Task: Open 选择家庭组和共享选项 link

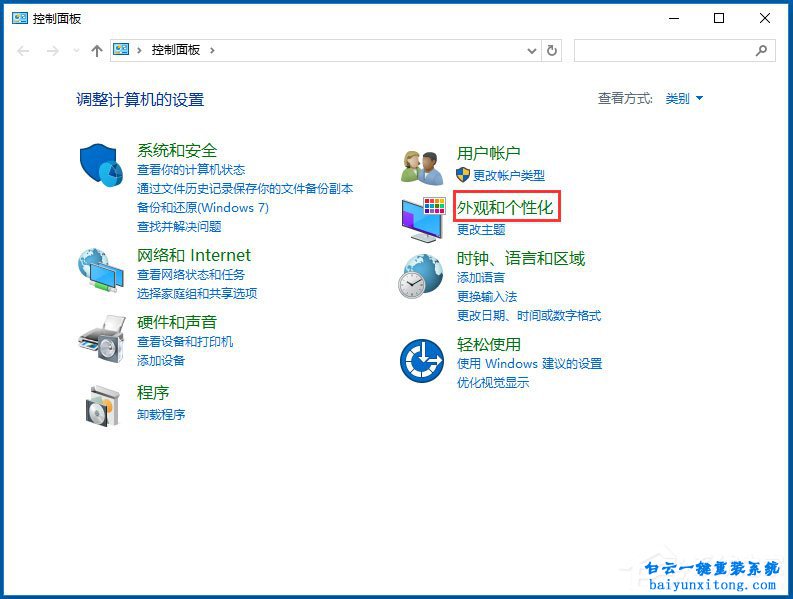Action: pos(197,293)
